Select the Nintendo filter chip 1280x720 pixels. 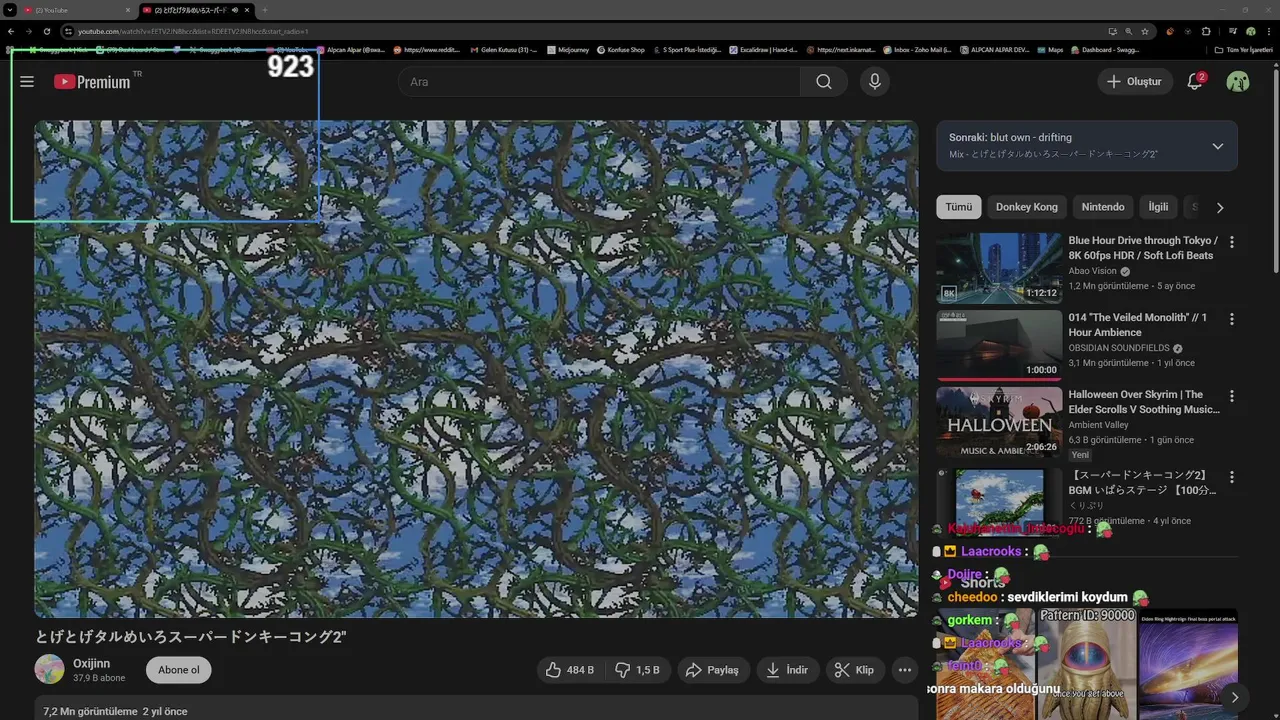pos(1103,207)
